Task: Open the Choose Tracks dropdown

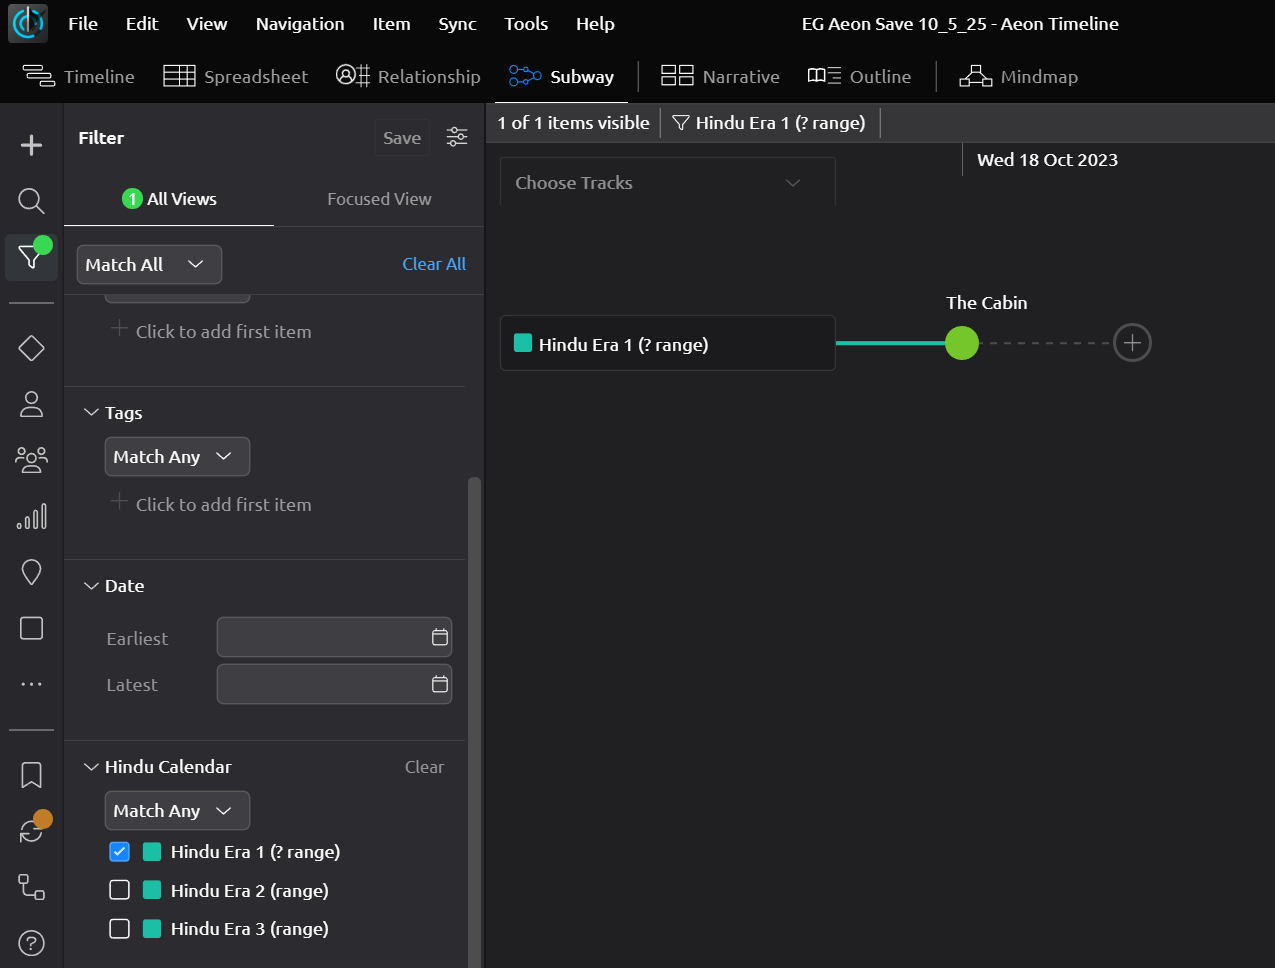Action: click(x=667, y=183)
